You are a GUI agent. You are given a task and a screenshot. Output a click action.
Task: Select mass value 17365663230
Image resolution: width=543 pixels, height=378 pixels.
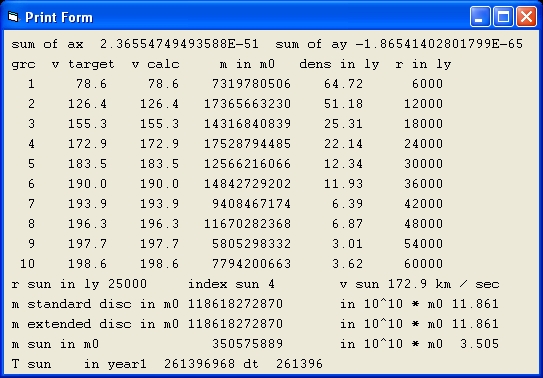pyautogui.click(x=247, y=104)
